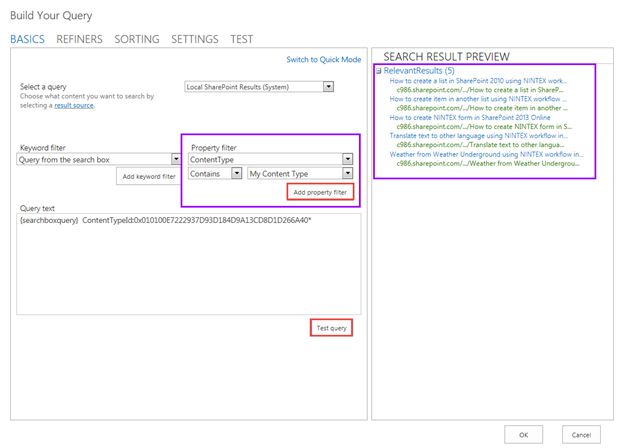Click URL under How to create a list result
This screenshot has height=448, width=624.
480,90
